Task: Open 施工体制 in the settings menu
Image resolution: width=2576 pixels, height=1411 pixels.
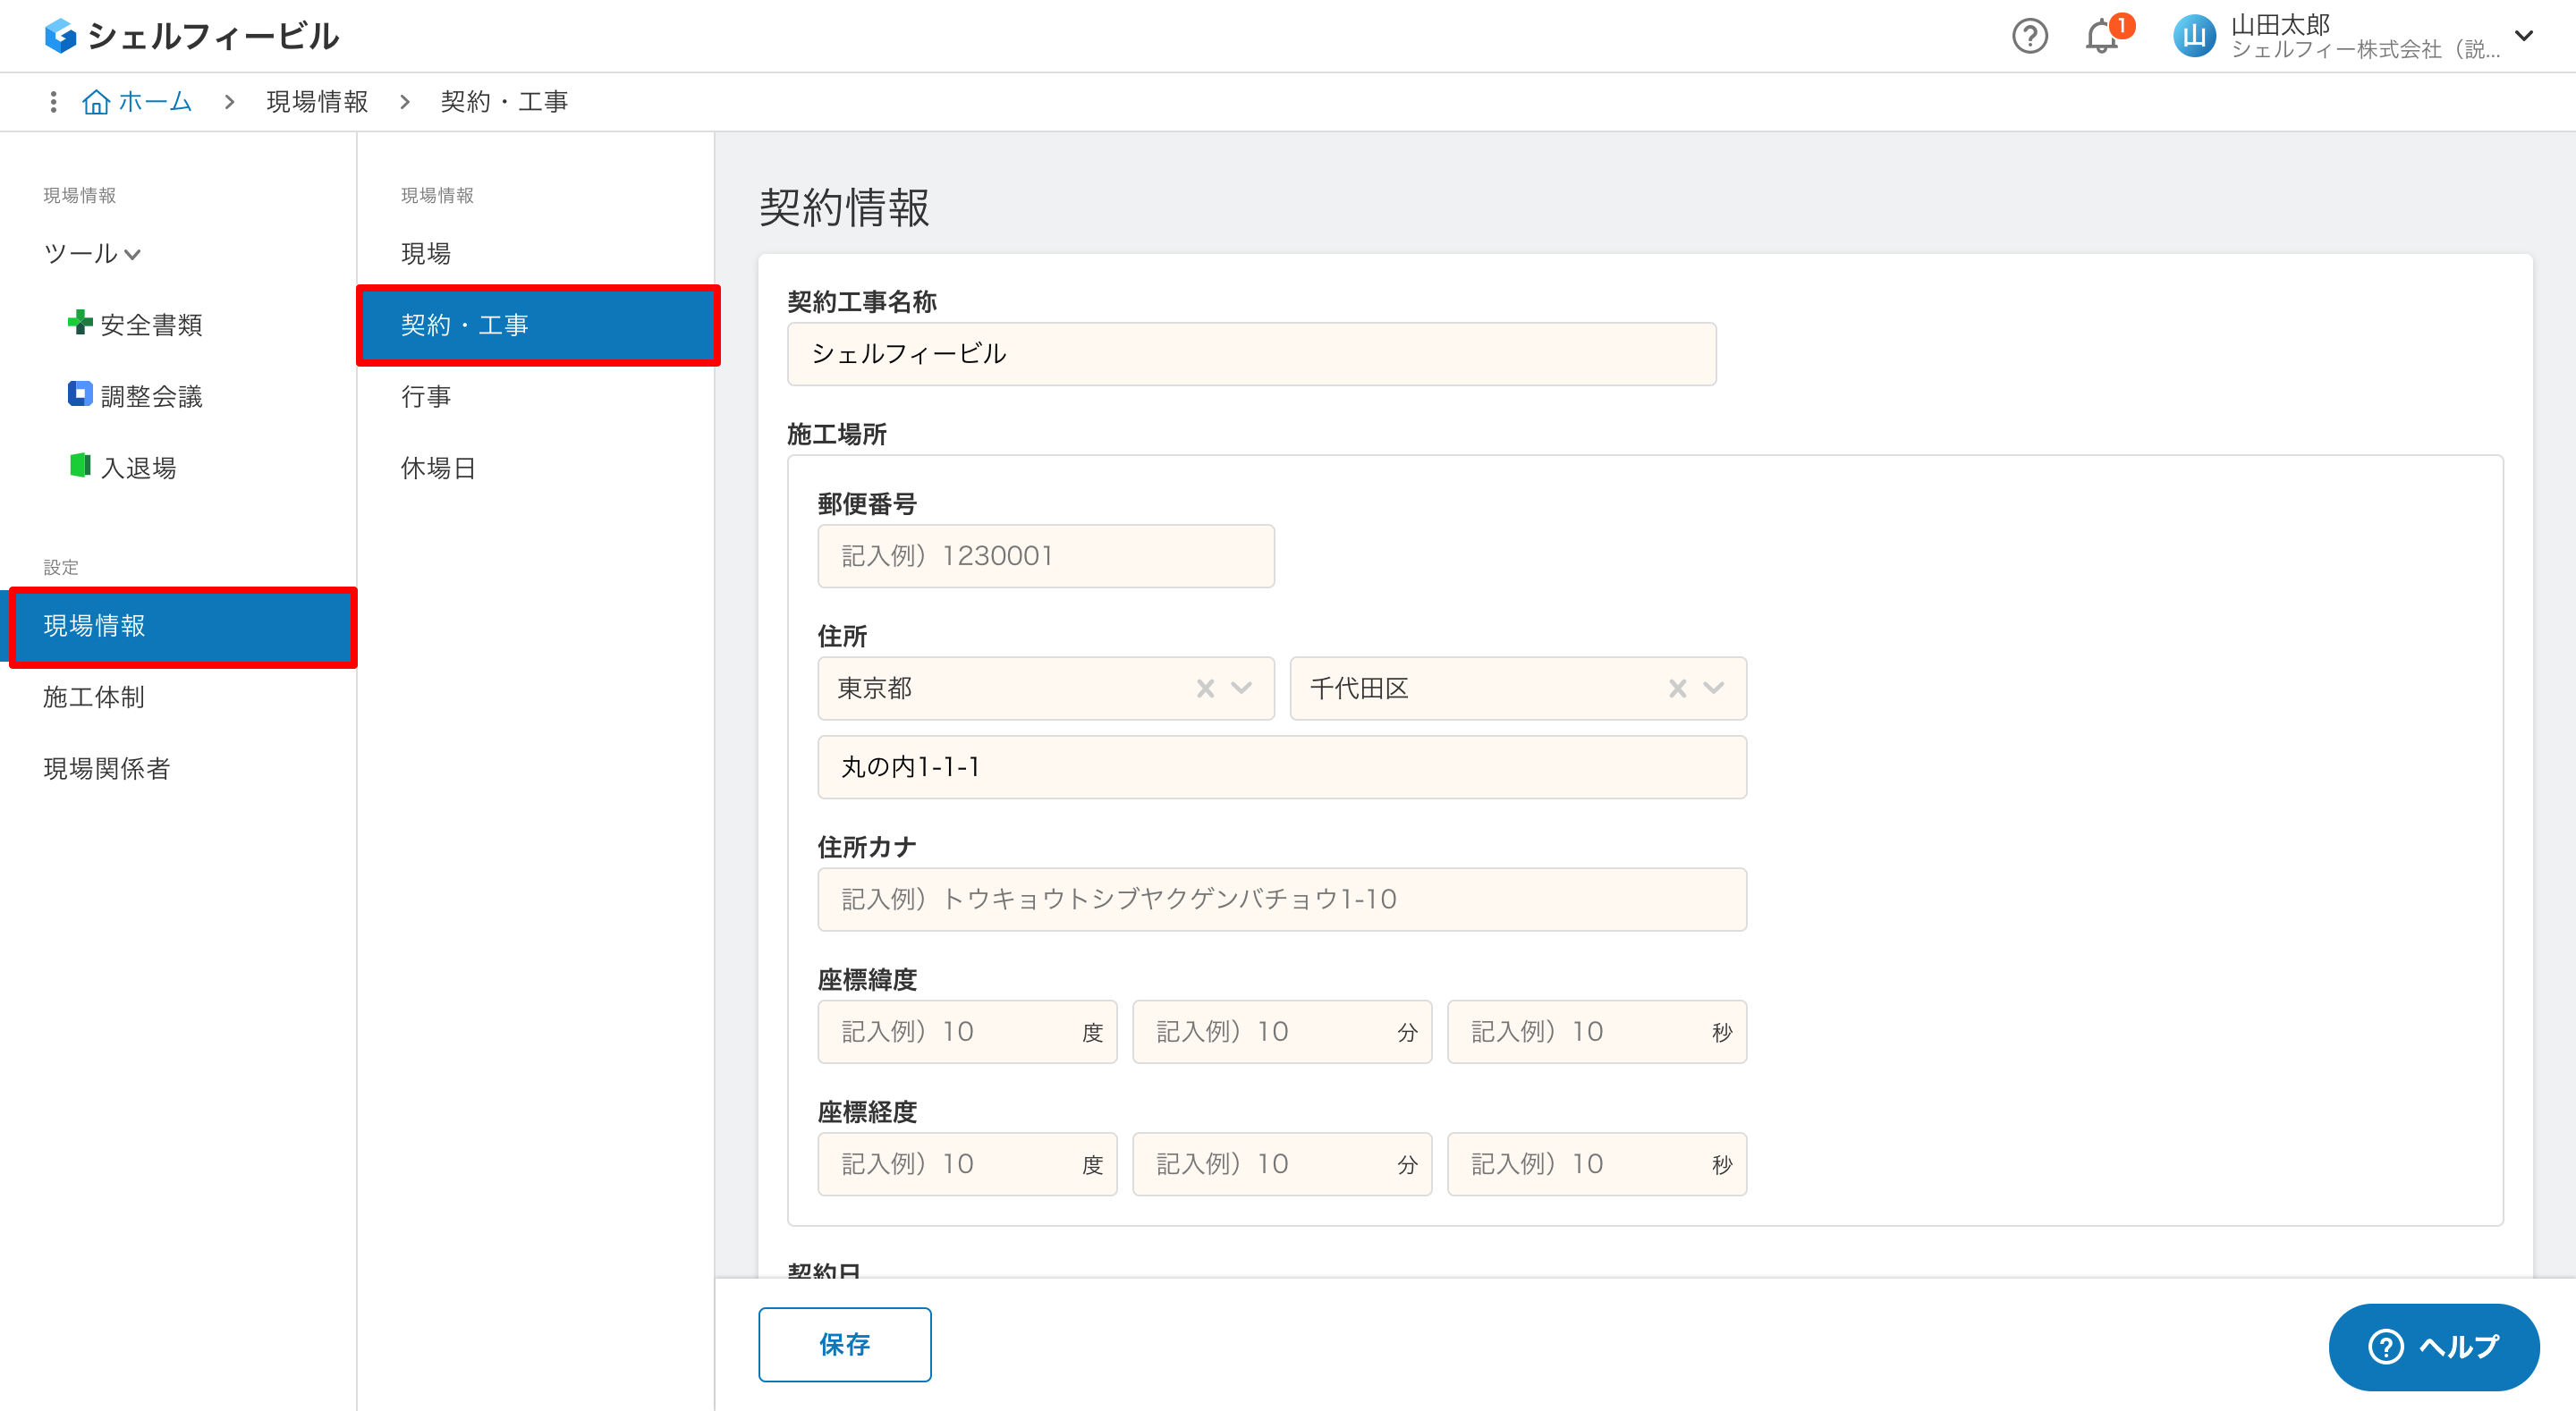Action: pos(94,697)
